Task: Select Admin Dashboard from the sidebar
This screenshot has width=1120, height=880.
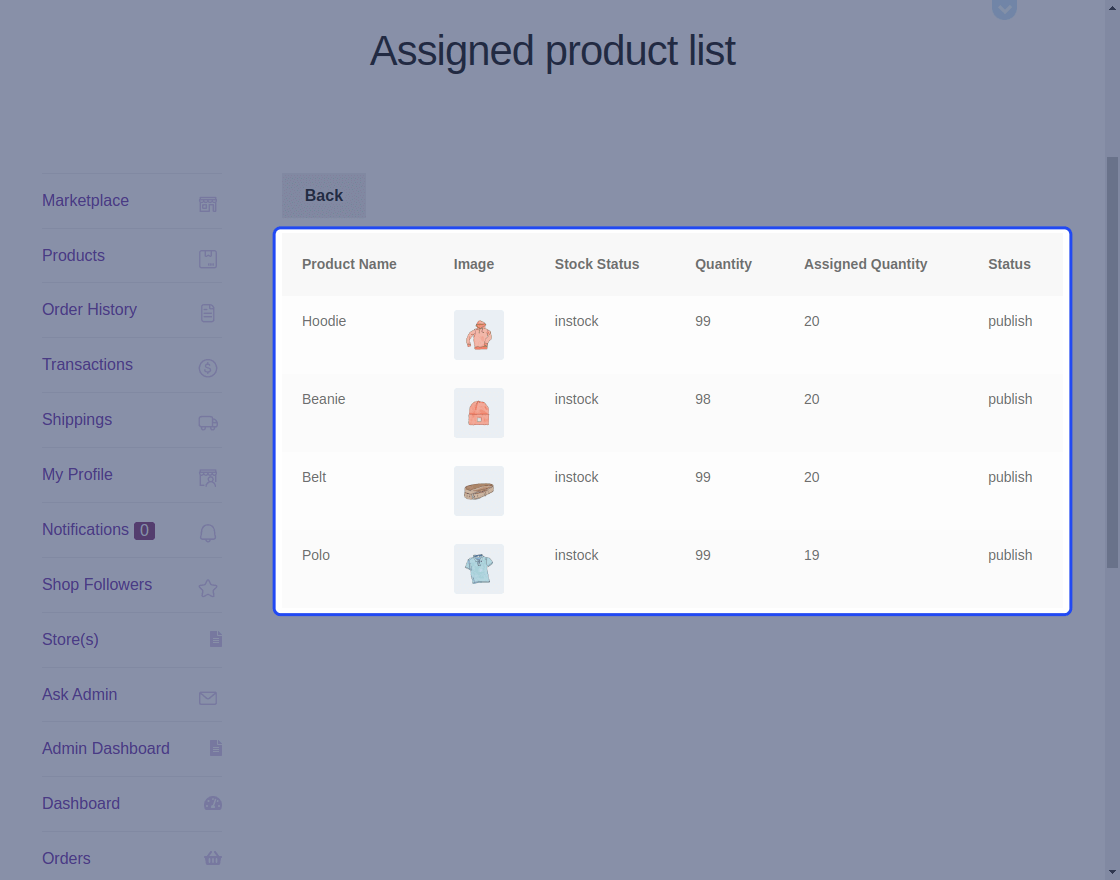Action: click(106, 748)
